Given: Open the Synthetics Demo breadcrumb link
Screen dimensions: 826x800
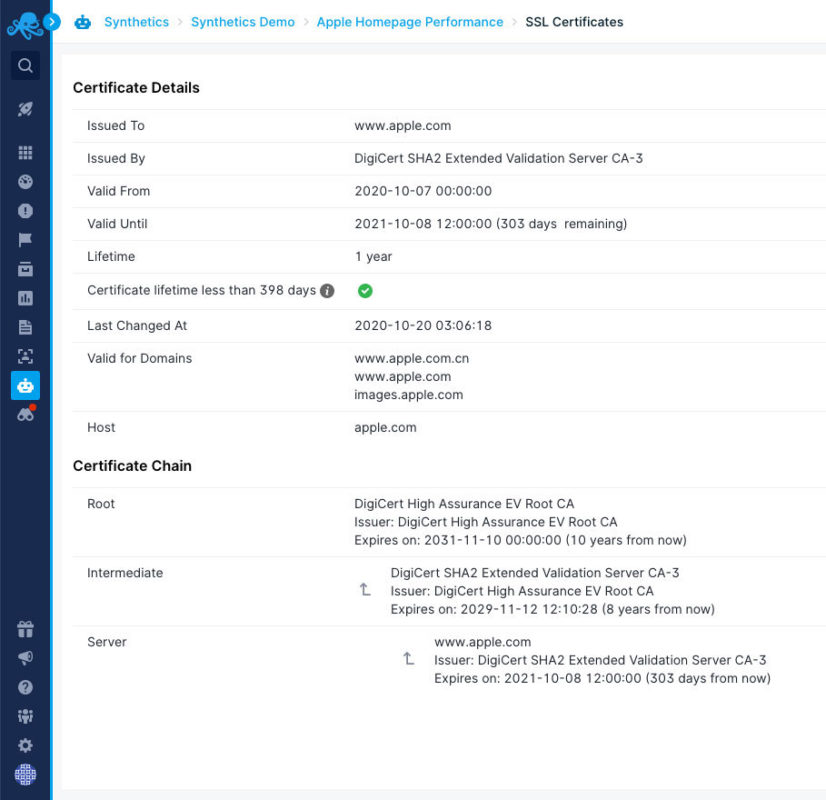Looking at the screenshot, I should (x=243, y=22).
